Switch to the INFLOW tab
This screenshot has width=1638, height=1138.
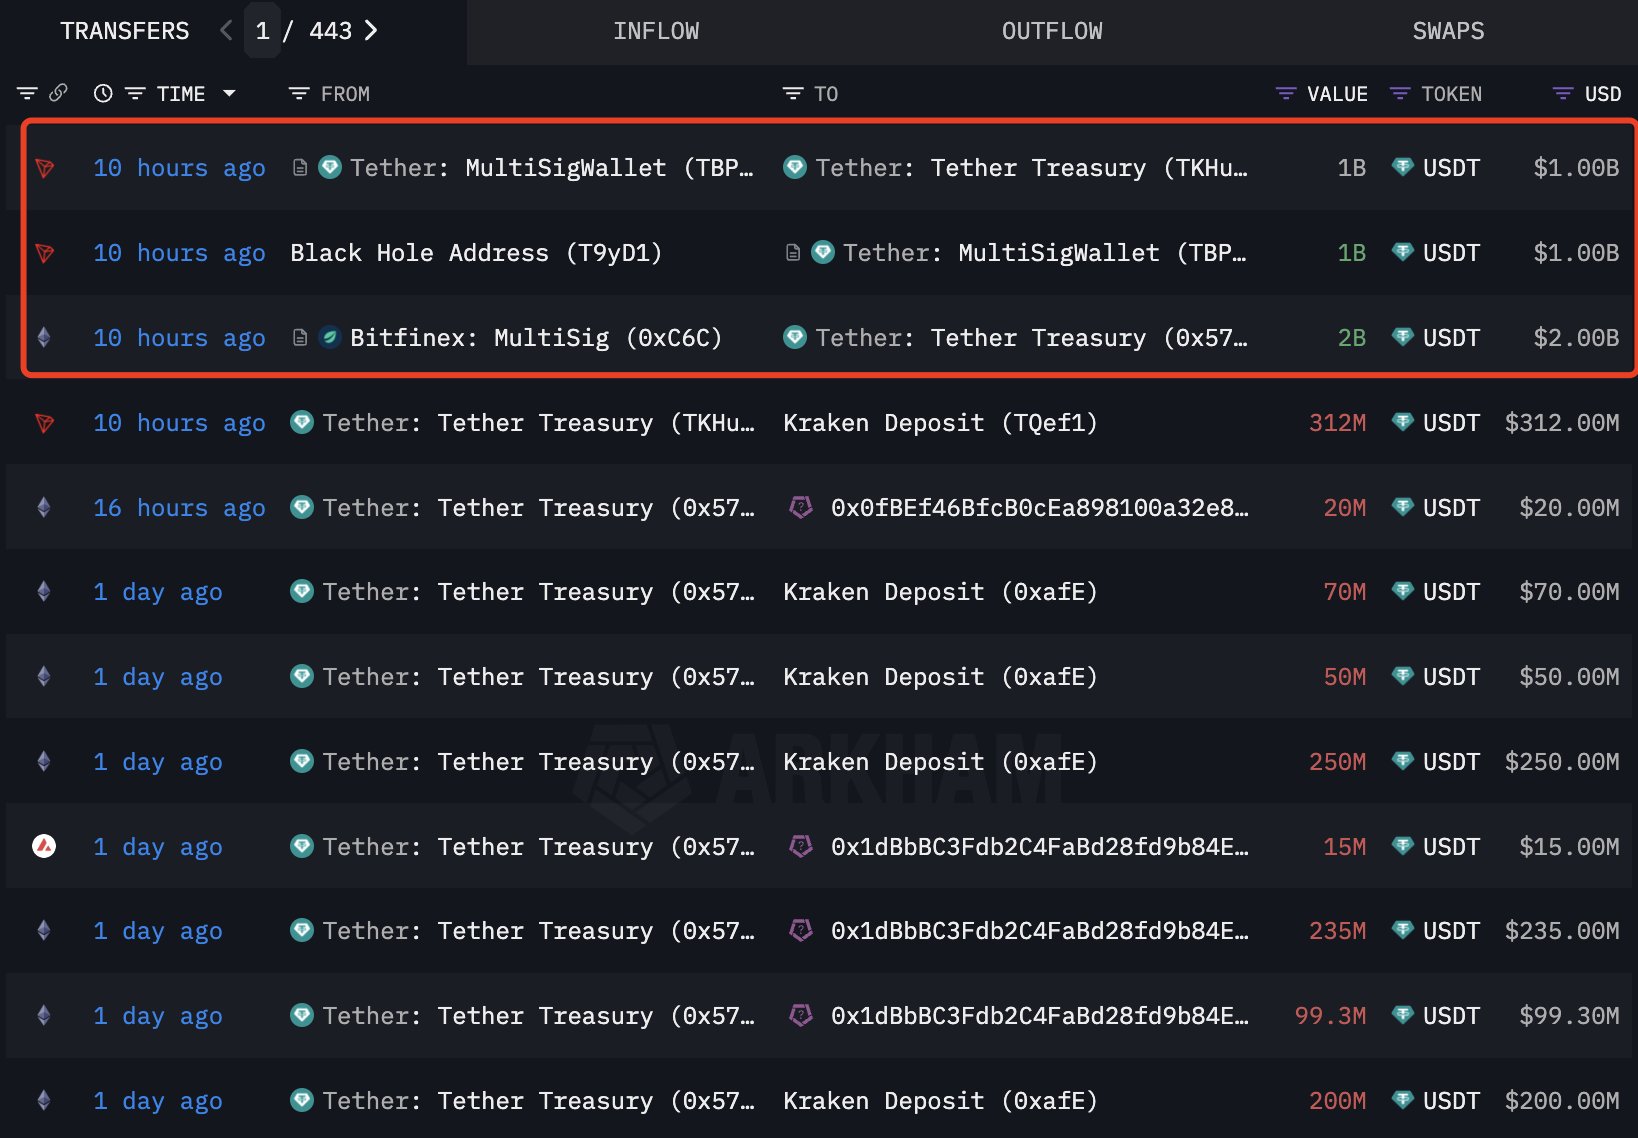pos(656,31)
